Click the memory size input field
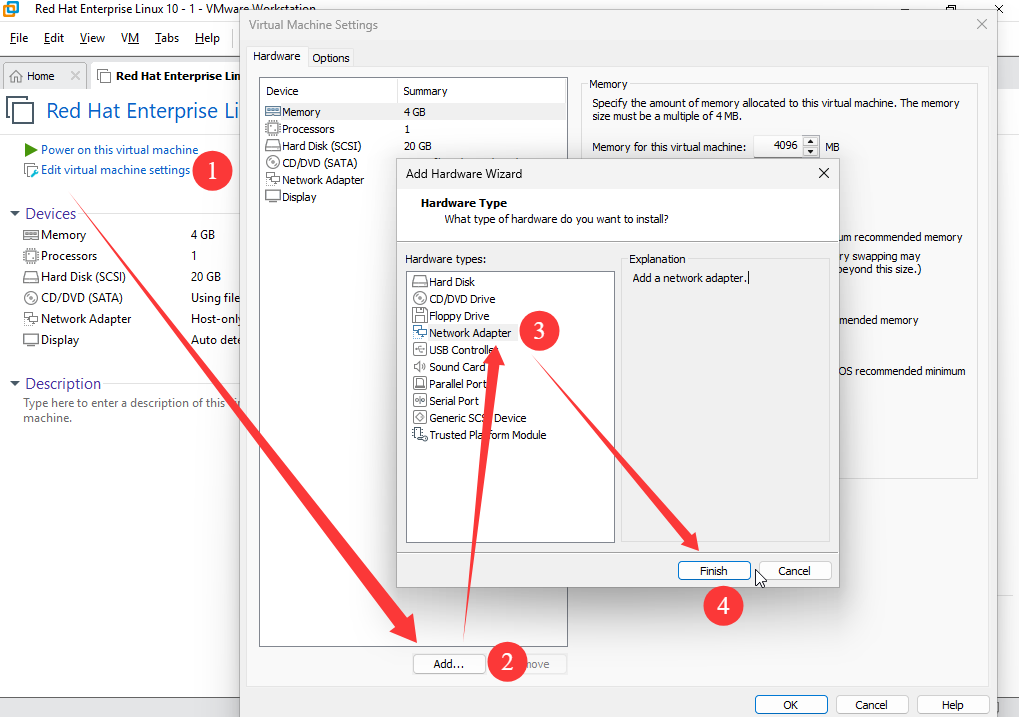The height and width of the screenshot is (717, 1019). [778, 146]
